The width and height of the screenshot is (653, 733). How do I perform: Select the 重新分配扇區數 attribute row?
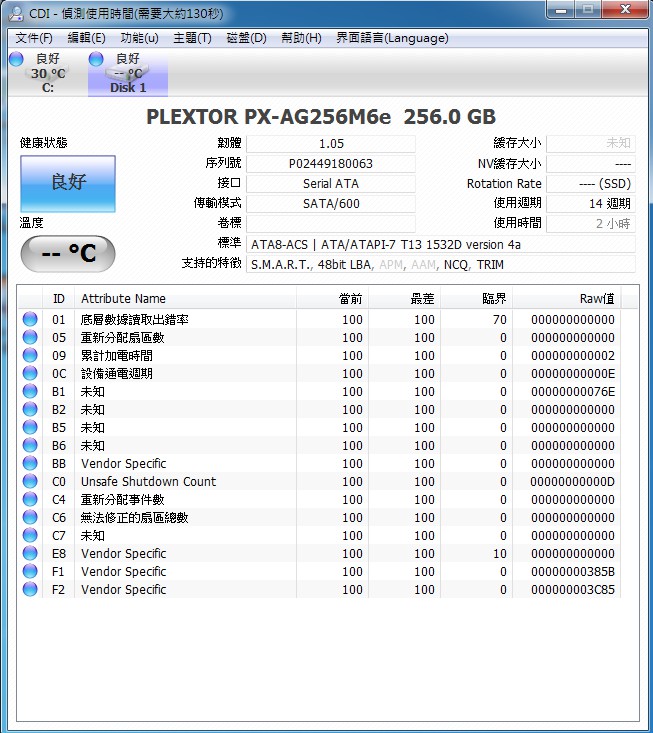click(320, 337)
